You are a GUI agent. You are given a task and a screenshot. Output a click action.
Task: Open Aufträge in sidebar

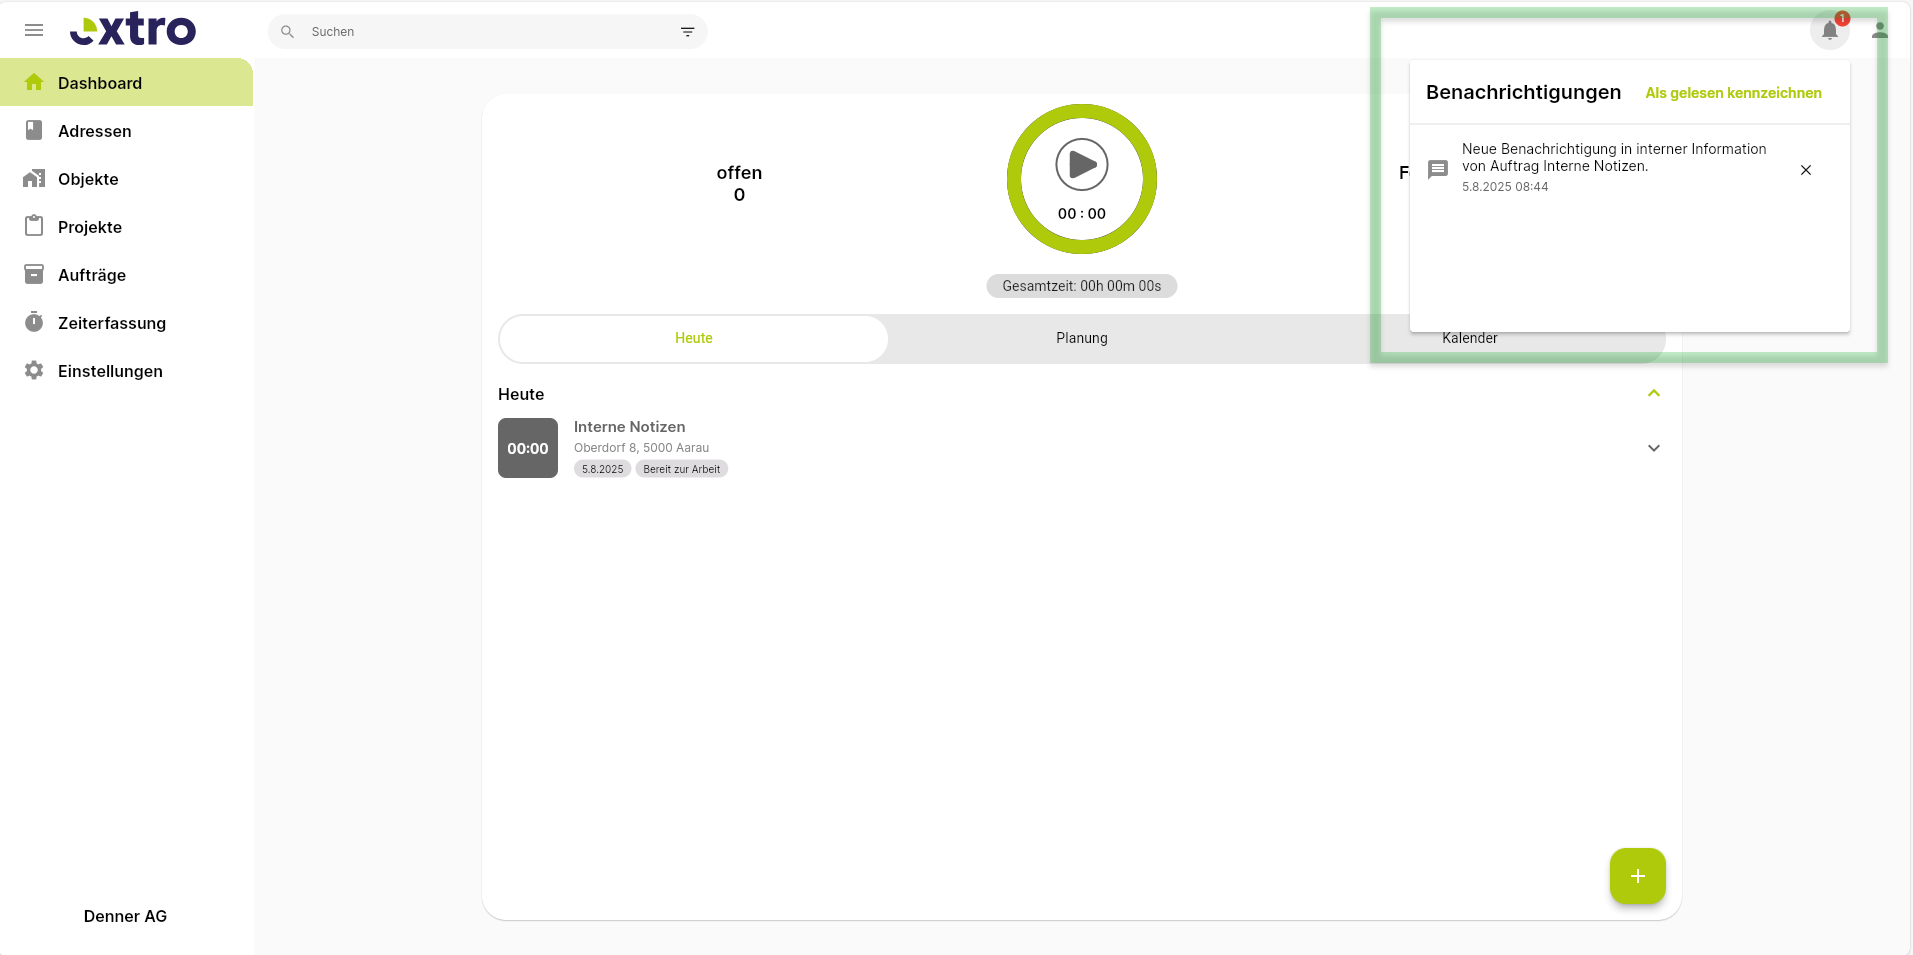coord(126,274)
